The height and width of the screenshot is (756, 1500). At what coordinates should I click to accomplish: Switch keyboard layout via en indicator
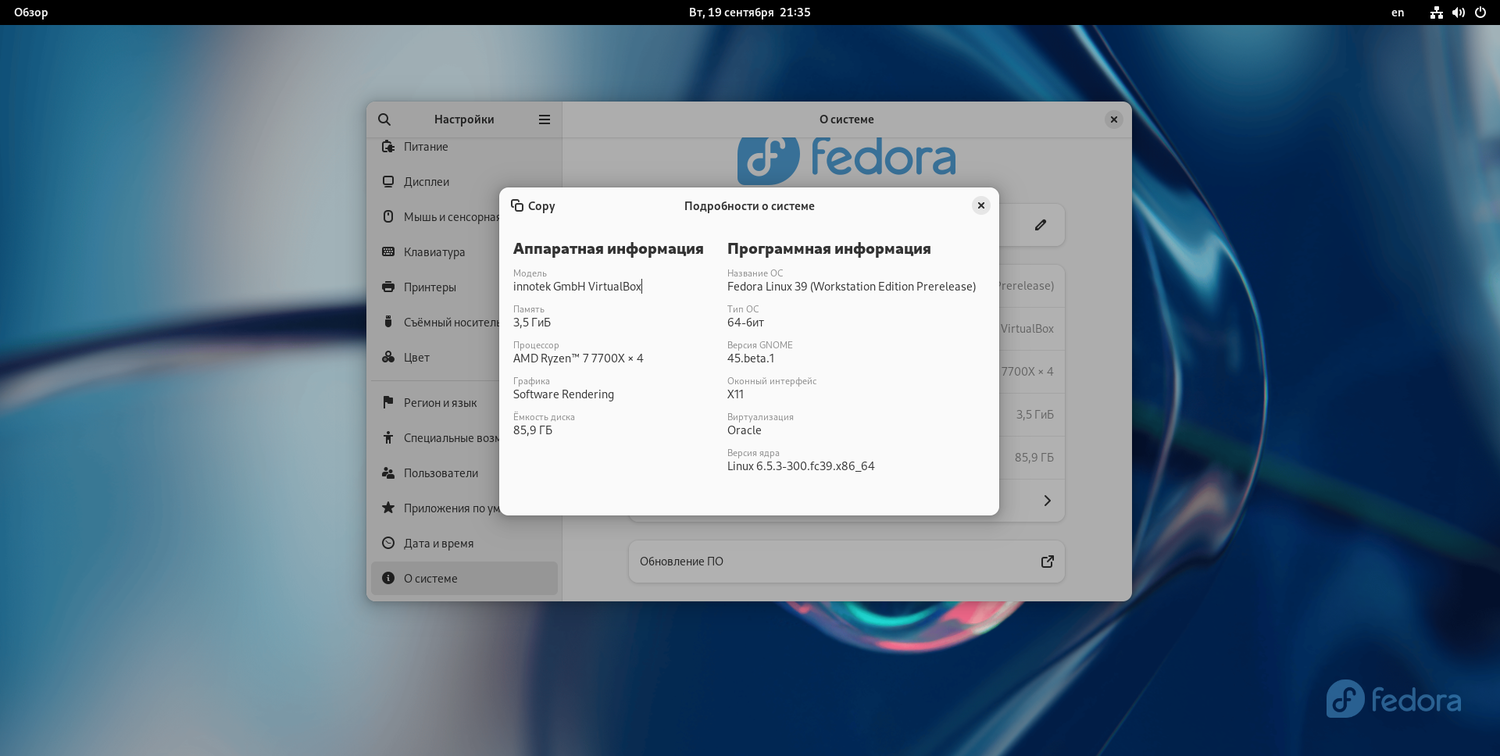(x=1398, y=12)
